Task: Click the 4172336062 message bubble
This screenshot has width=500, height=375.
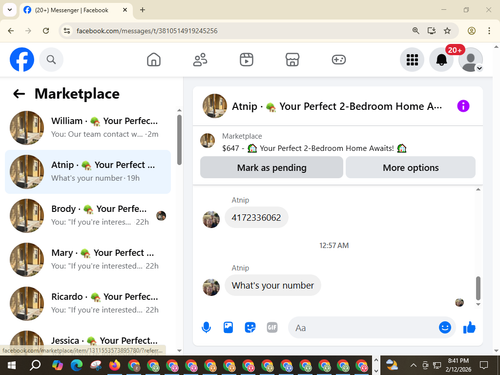Action: pos(256,218)
